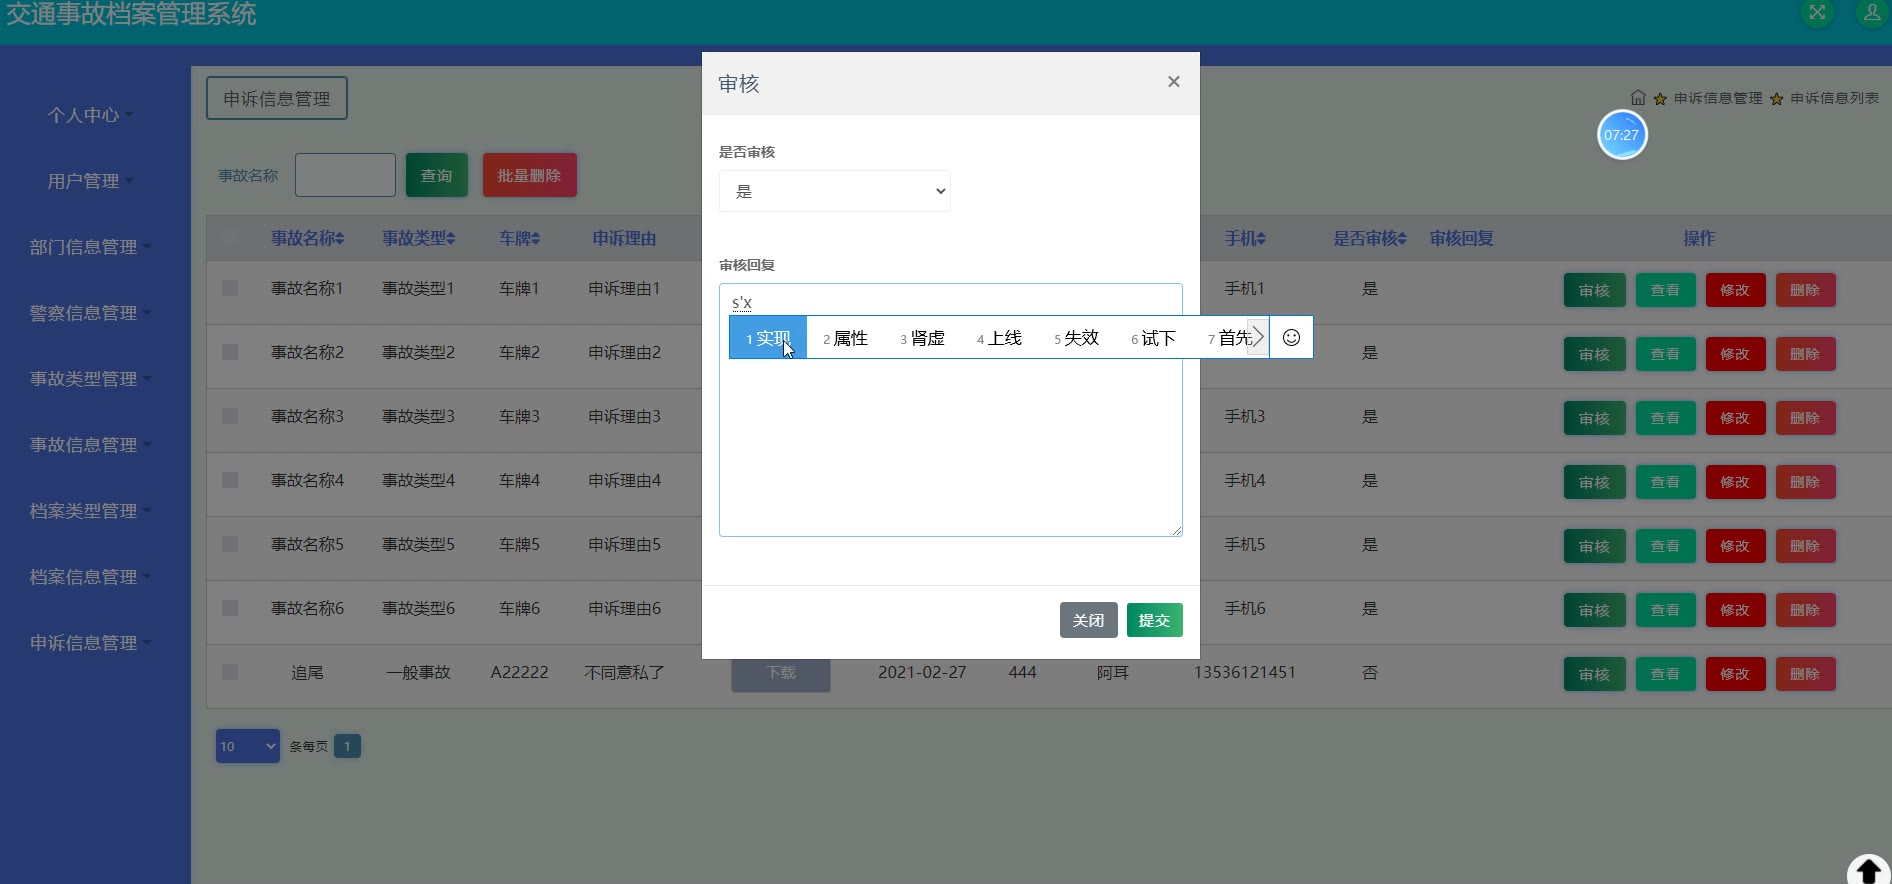Check the row checkbox for 事故名称2
This screenshot has height=884, width=1892.
click(230, 352)
